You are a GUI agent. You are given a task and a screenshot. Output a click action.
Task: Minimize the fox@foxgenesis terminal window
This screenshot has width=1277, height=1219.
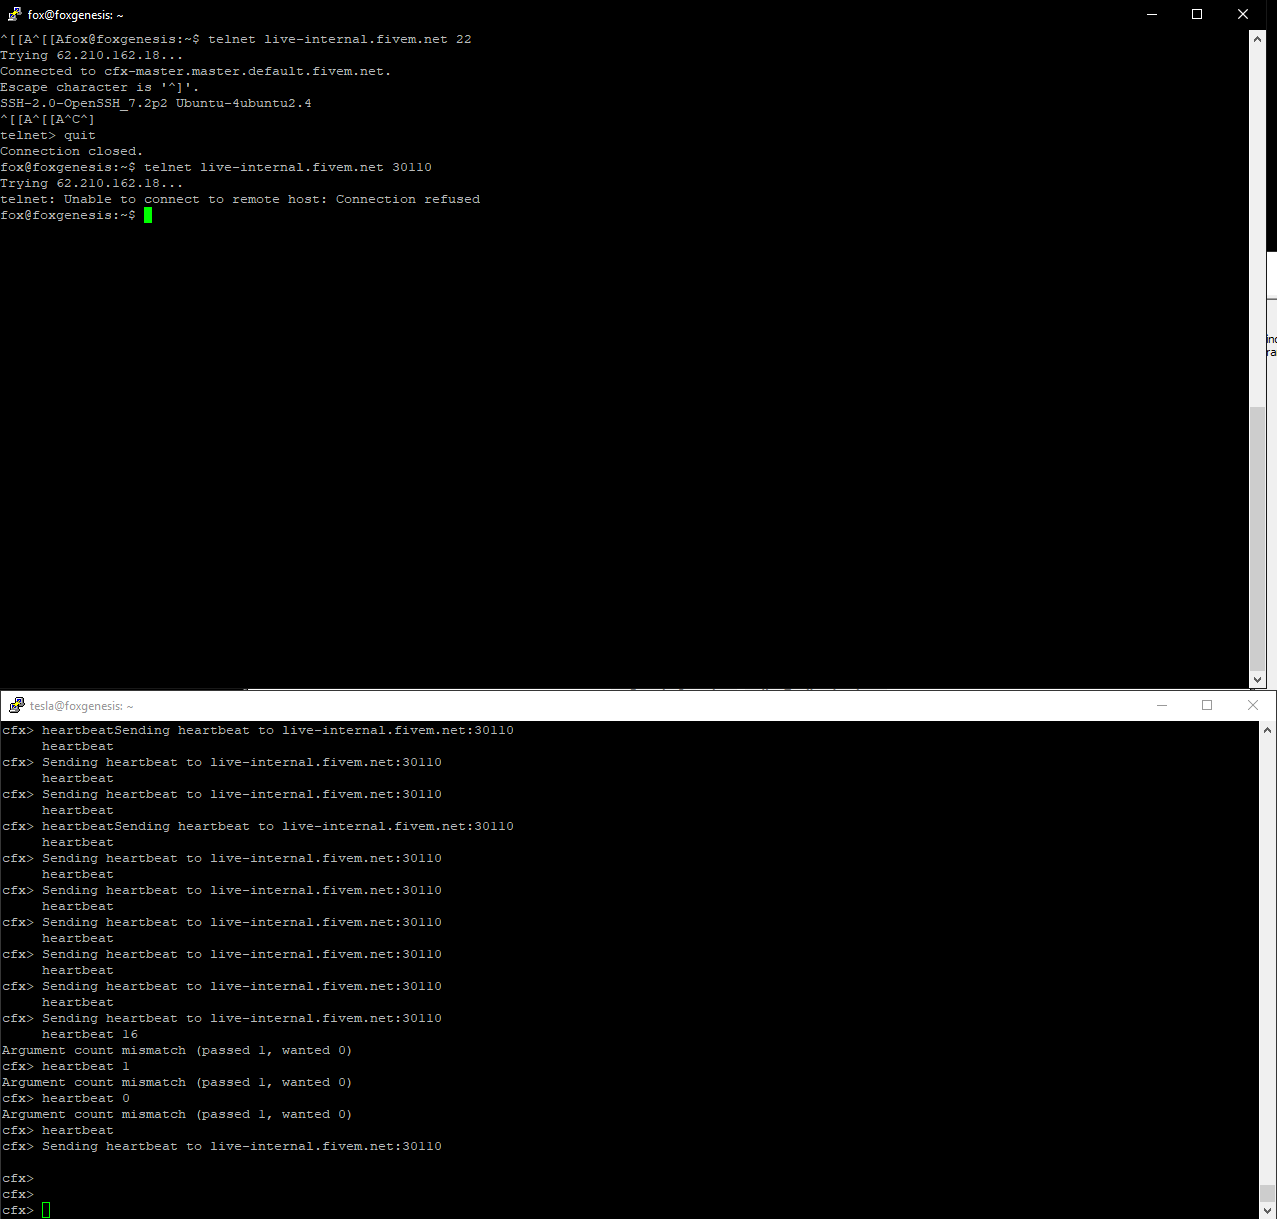click(x=1151, y=14)
